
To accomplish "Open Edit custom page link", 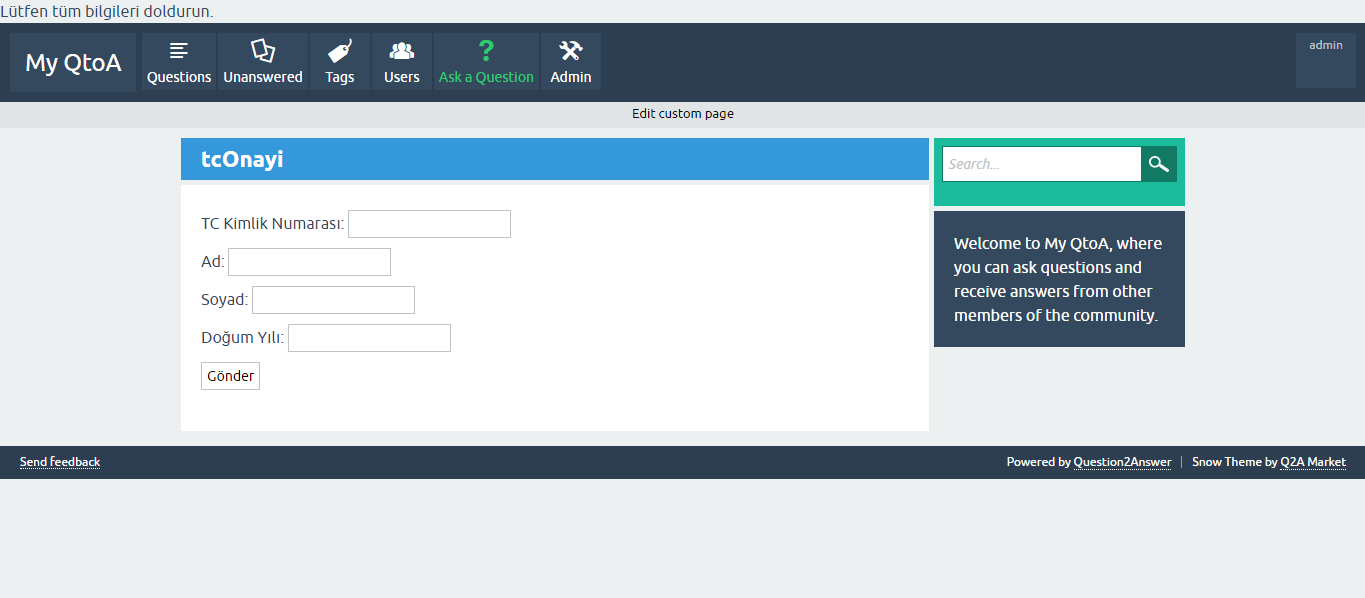I will click(683, 114).
